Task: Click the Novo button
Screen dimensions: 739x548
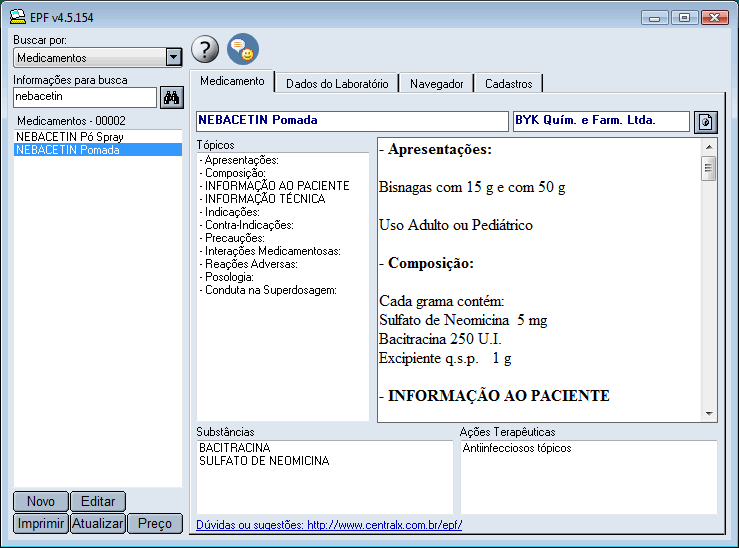Action: click(41, 501)
